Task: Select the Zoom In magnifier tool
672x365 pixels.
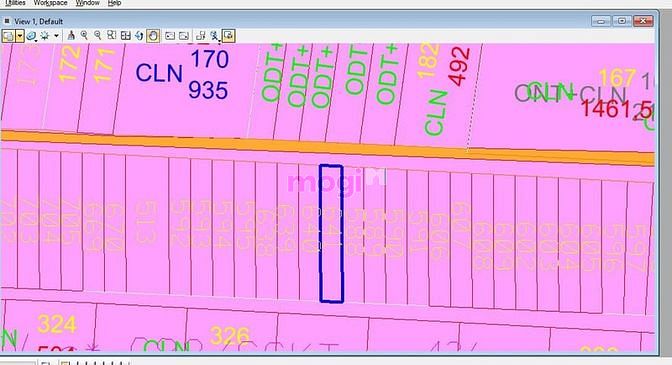Action: 84,36
